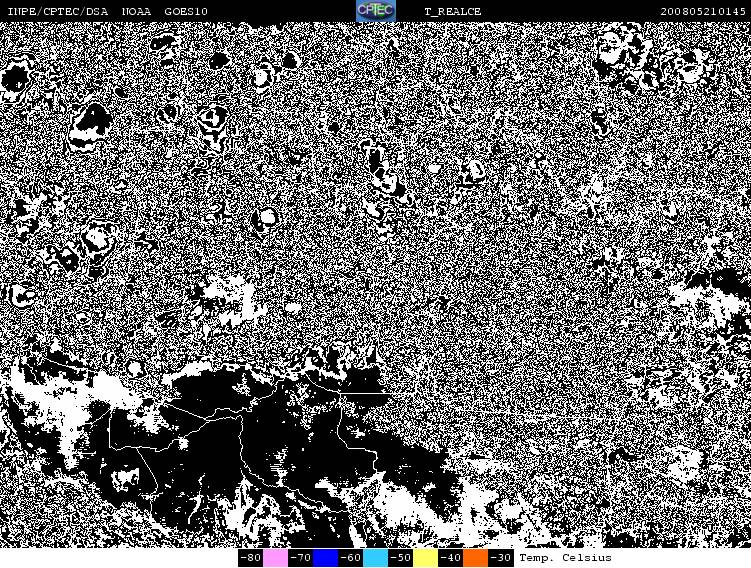Select the yellow -50 legend color swatch

425,558
